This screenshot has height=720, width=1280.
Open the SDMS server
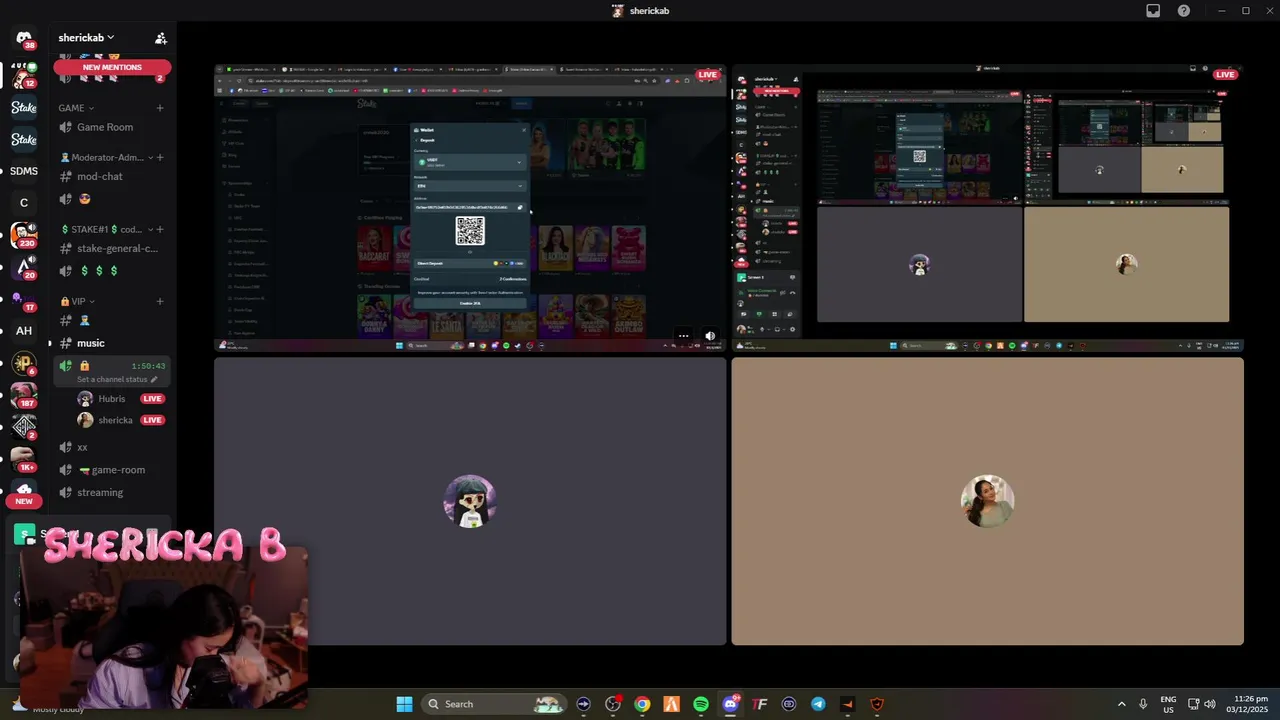tap(24, 171)
